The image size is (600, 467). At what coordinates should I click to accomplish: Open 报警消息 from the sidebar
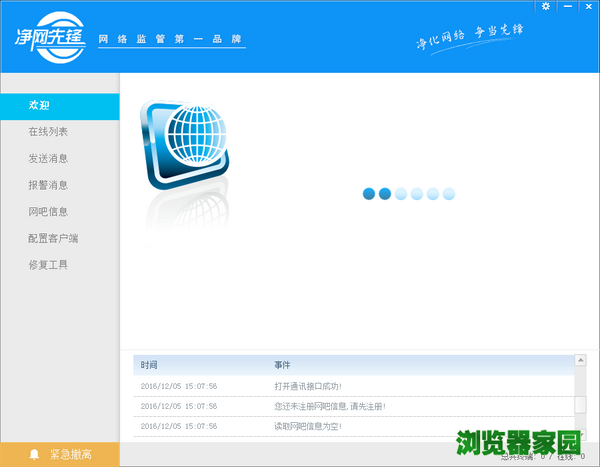[48, 185]
